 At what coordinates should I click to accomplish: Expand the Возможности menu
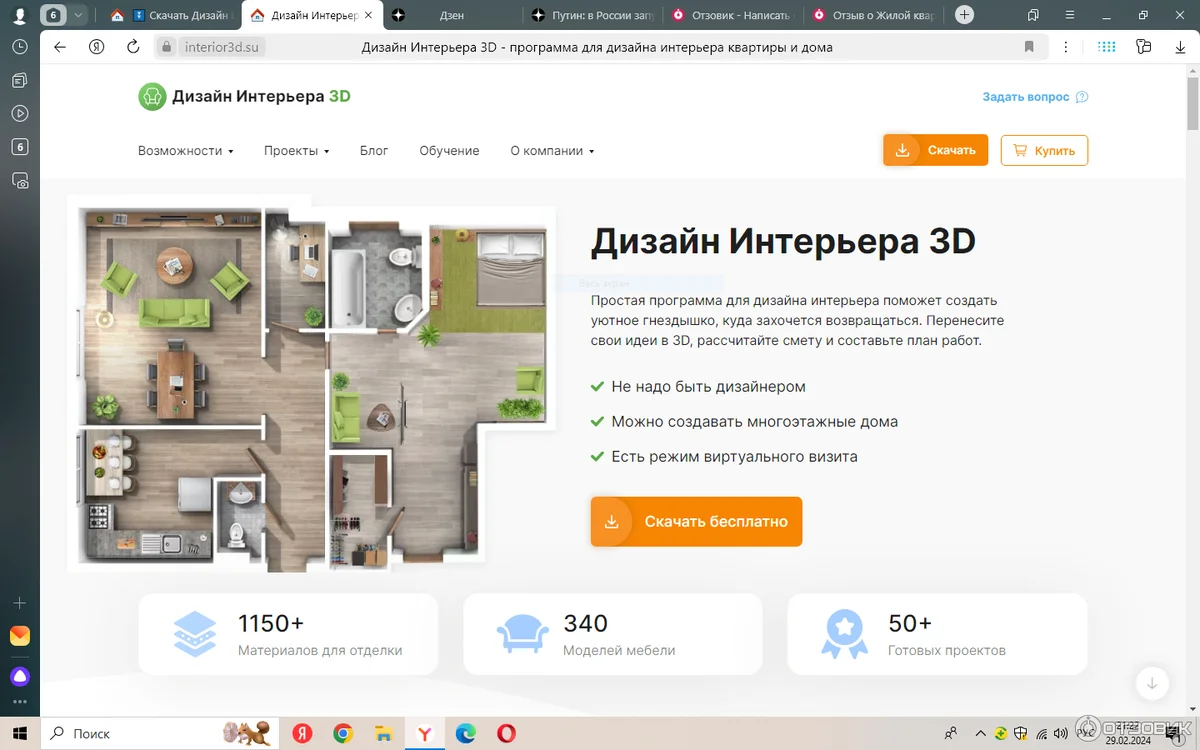pyautogui.click(x=185, y=151)
